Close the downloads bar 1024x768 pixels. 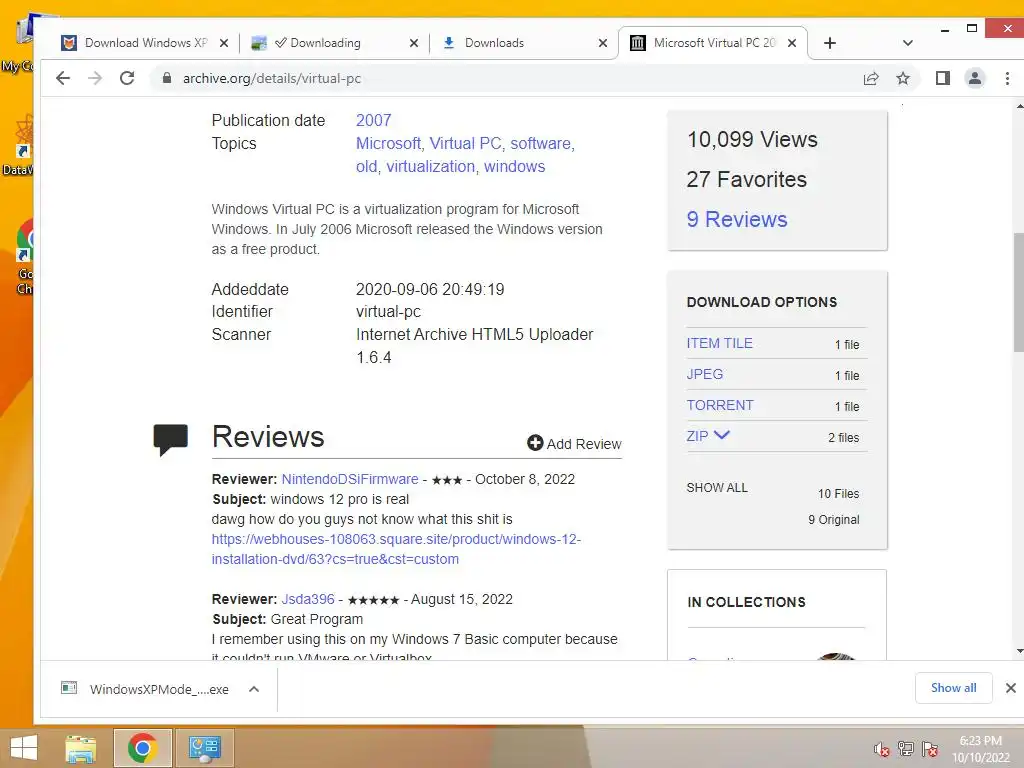pyautogui.click(x=1010, y=688)
